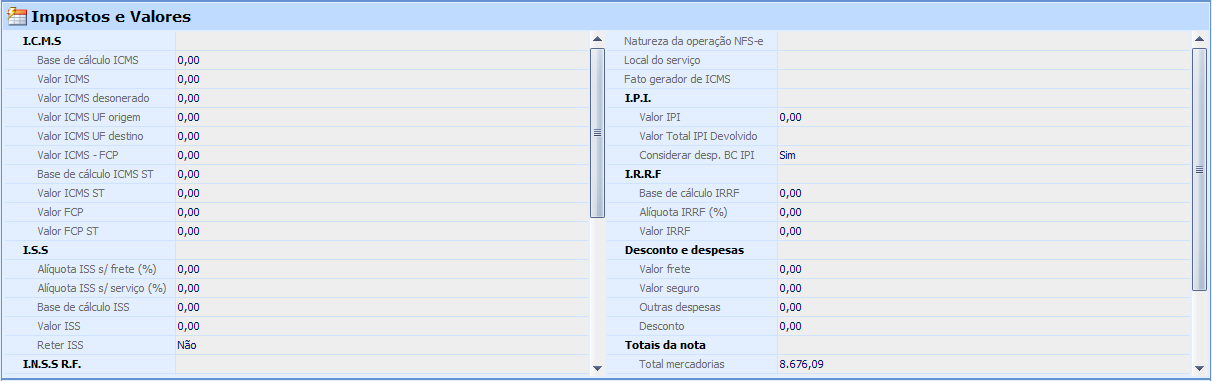Edit the Valor ICMS desonerado value
The height and width of the screenshot is (381, 1212).
[382, 98]
